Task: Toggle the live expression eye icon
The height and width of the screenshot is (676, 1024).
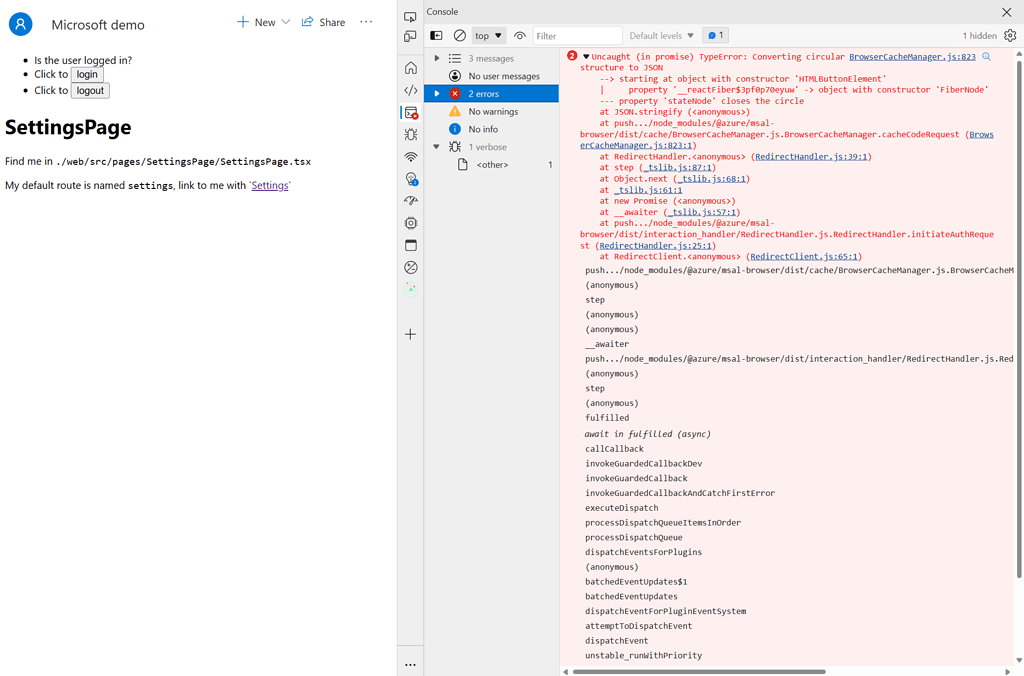Action: (520, 35)
